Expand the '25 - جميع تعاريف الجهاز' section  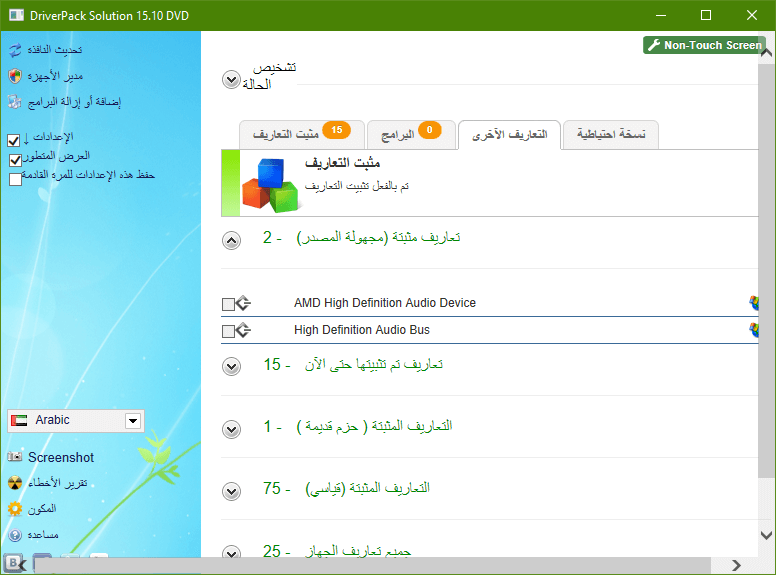[231, 551]
